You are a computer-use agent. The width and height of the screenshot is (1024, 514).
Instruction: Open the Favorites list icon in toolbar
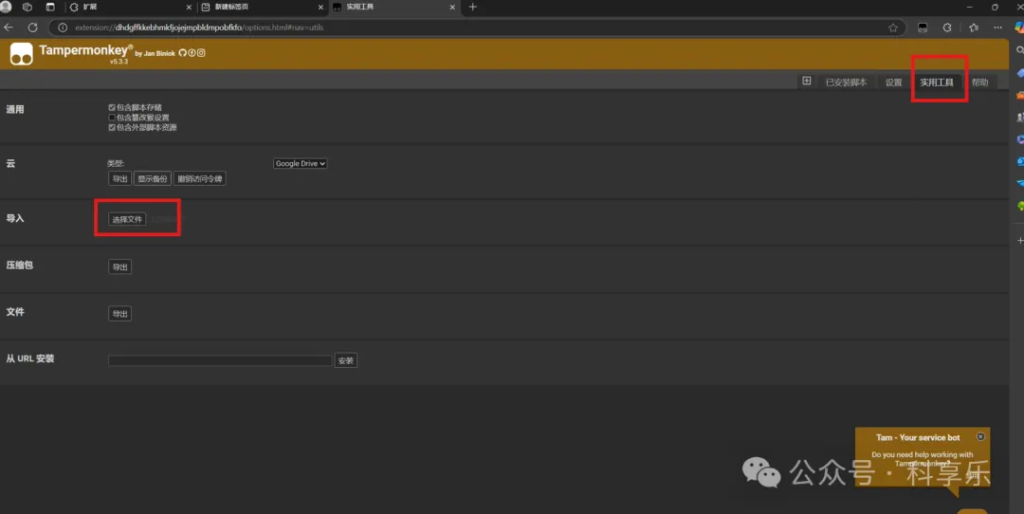(974, 27)
